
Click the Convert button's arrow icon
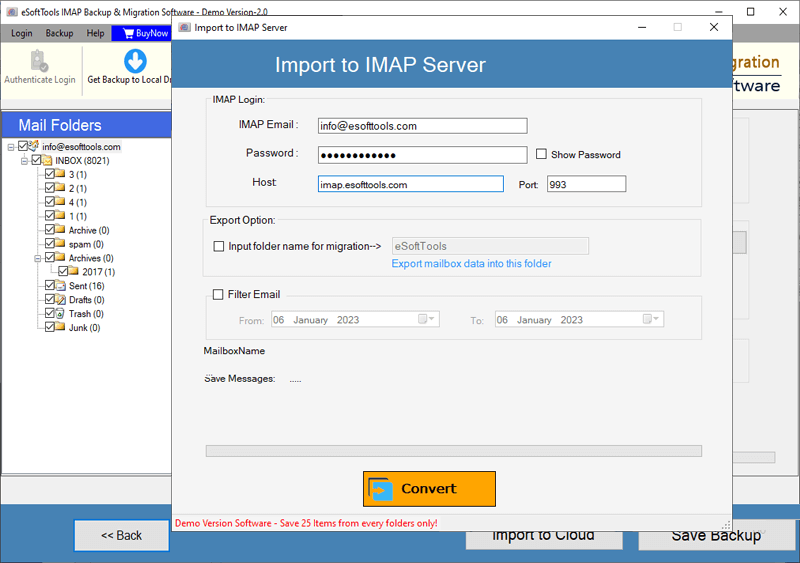381,489
